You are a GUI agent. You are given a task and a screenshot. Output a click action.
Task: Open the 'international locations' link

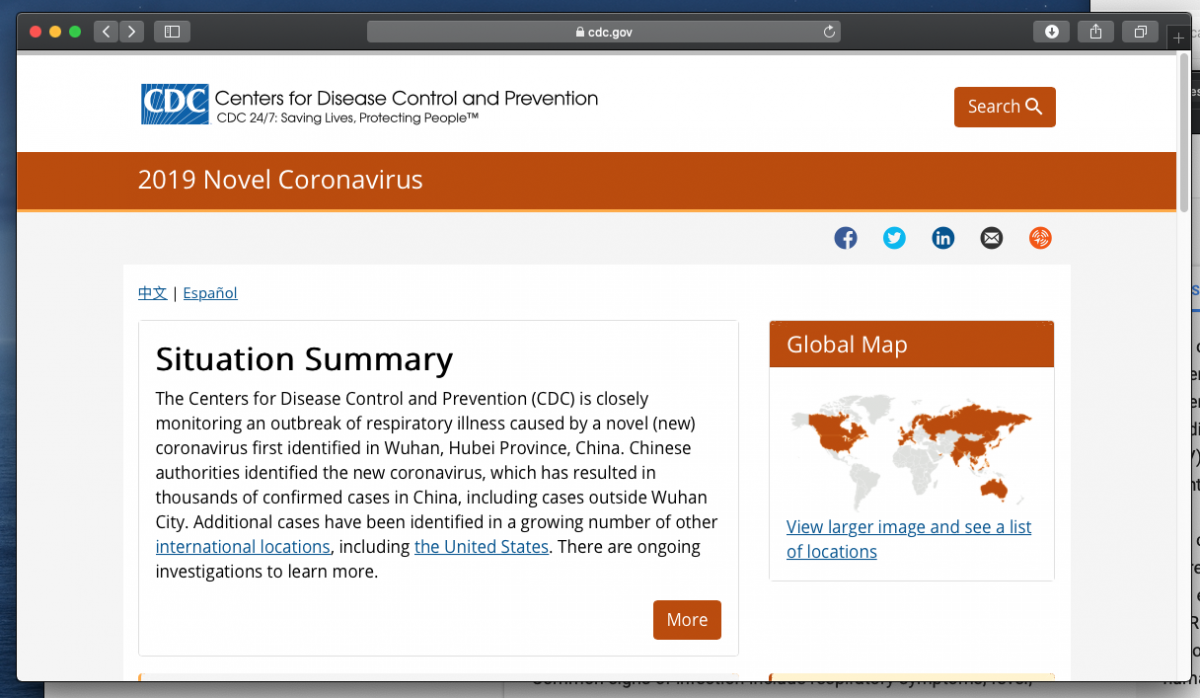click(x=242, y=546)
